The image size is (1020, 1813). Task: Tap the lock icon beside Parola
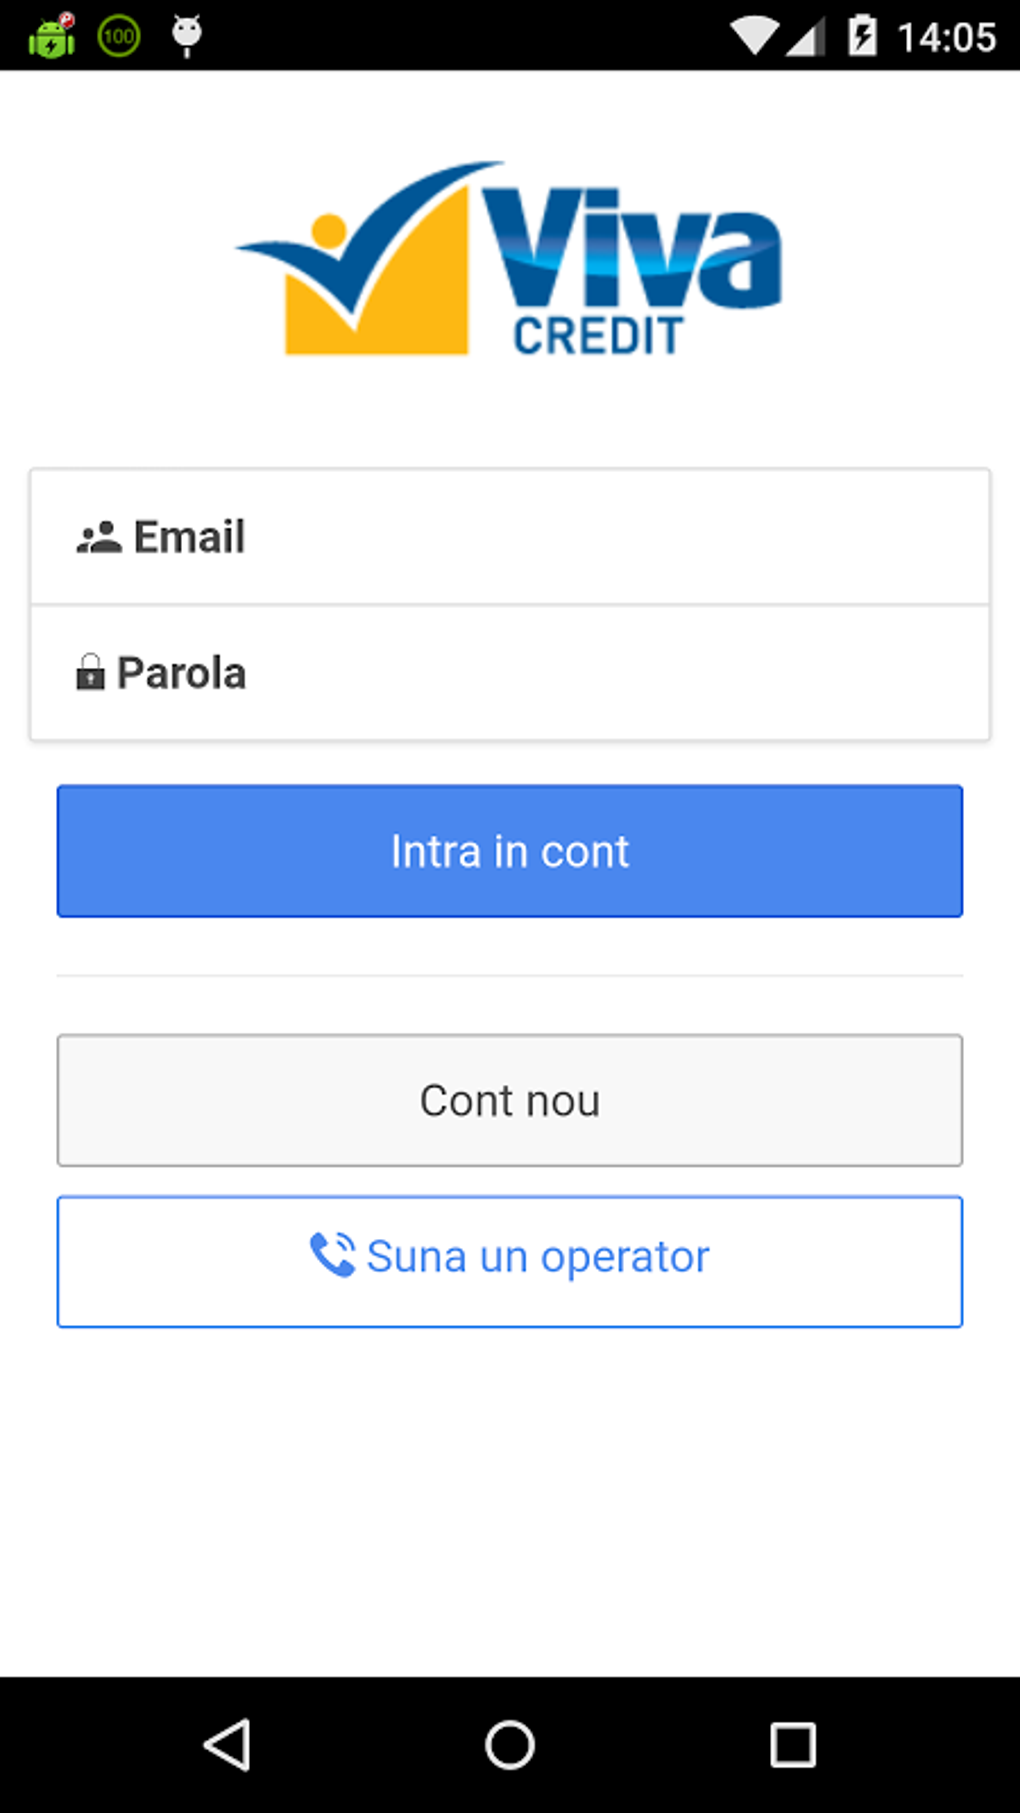point(90,673)
